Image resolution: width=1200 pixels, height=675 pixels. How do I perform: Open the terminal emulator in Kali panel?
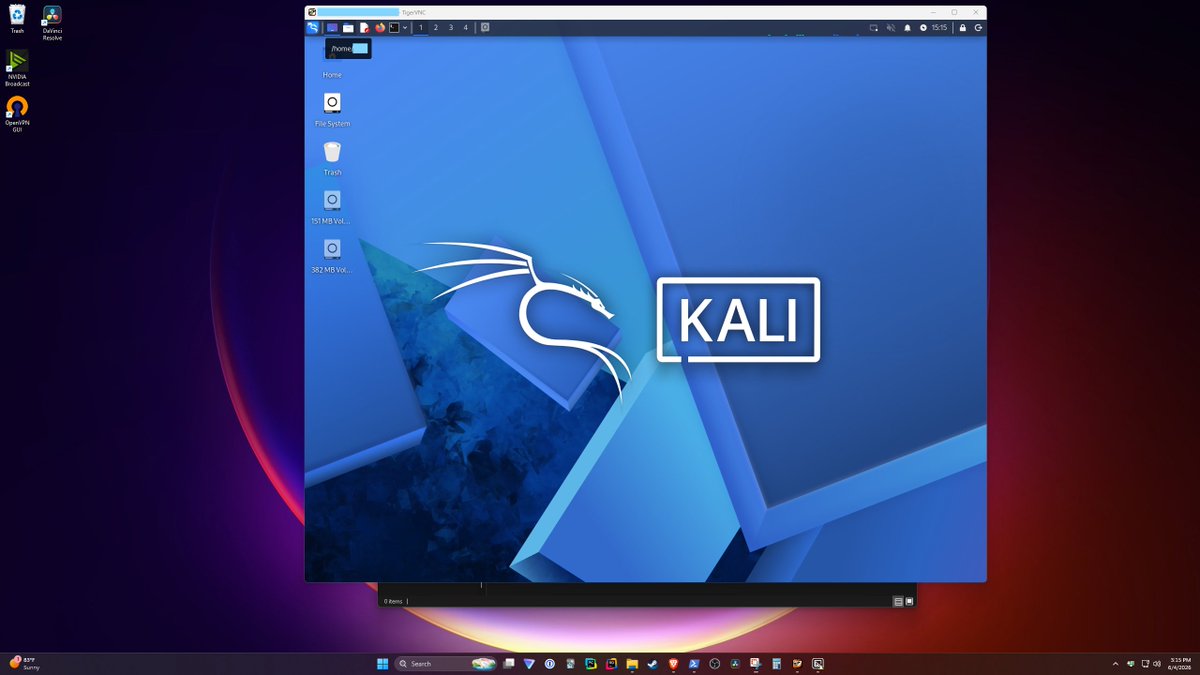[394, 28]
